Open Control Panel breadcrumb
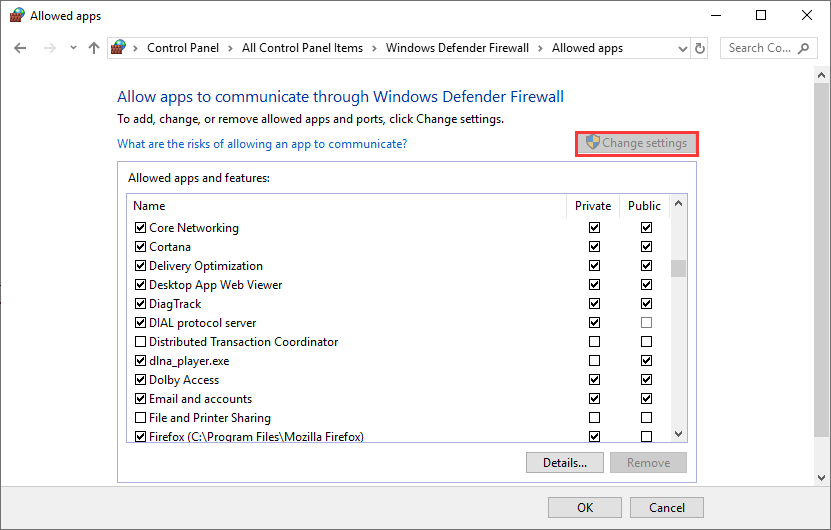The width and height of the screenshot is (831, 530). (183, 48)
